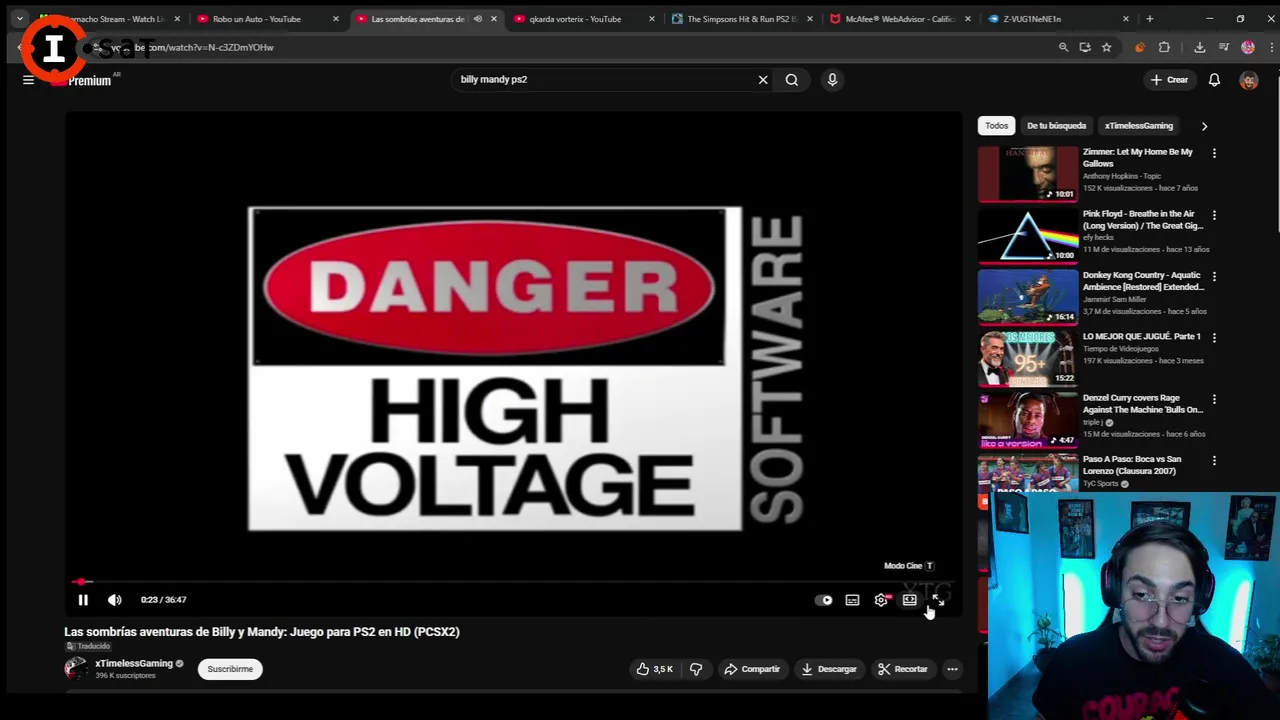Open browser downloads icon
Viewport: 1280px width, 720px height.
(x=1199, y=47)
